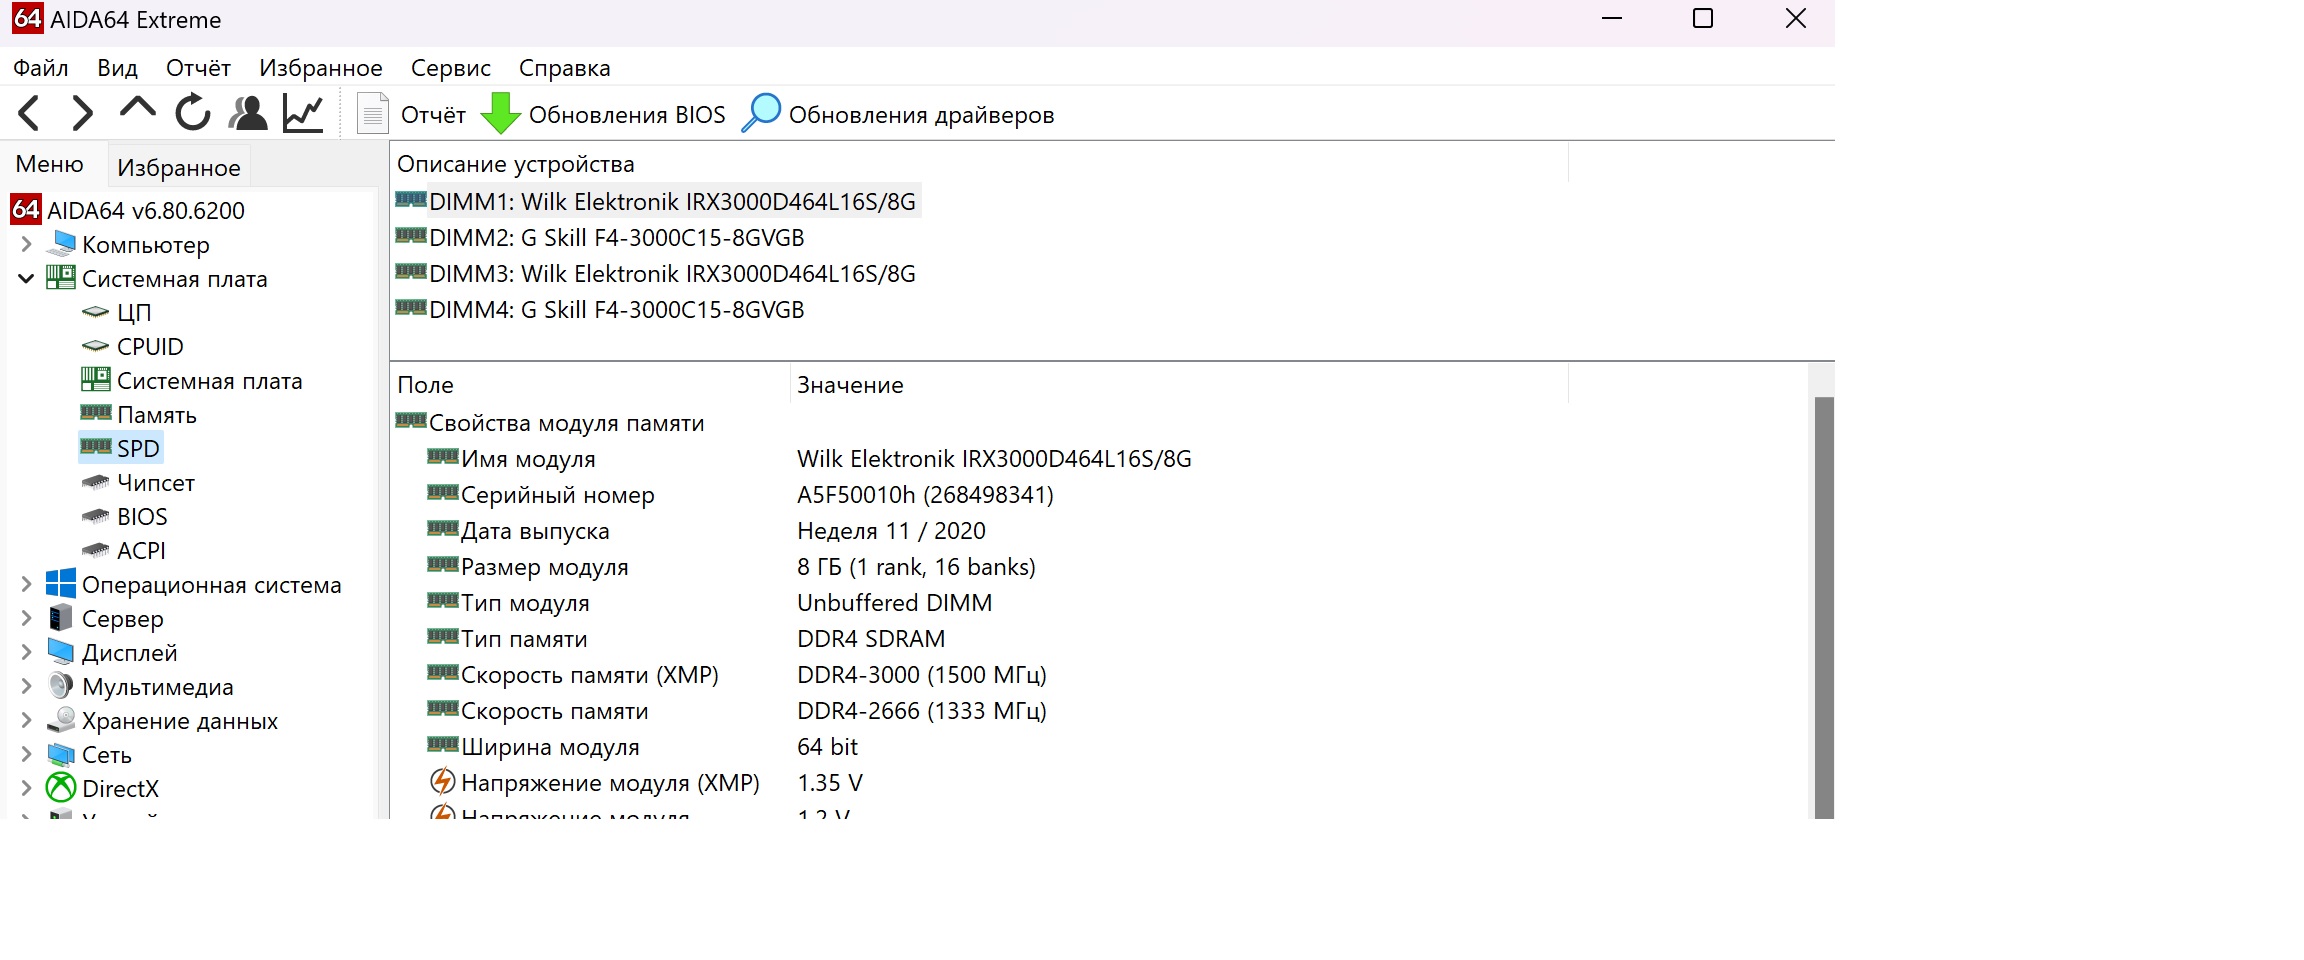Open the Избранное menu in menu bar
Viewport: 2304px width, 960px height.
coord(321,68)
